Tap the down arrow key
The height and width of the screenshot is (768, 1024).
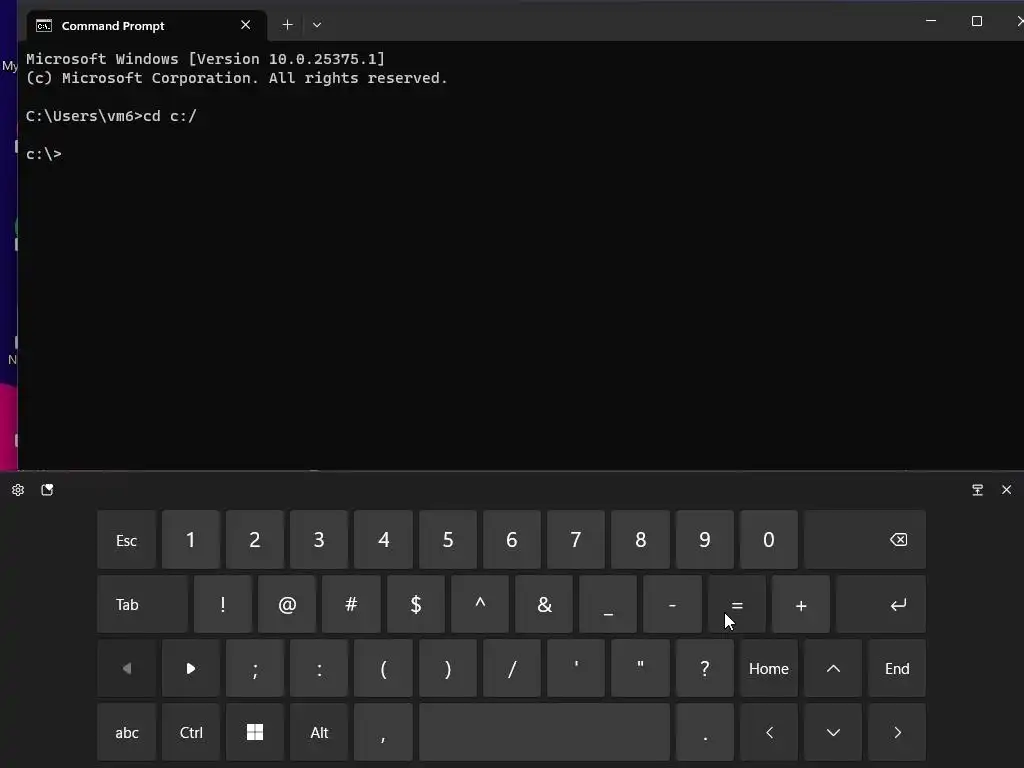pos(833,733)
